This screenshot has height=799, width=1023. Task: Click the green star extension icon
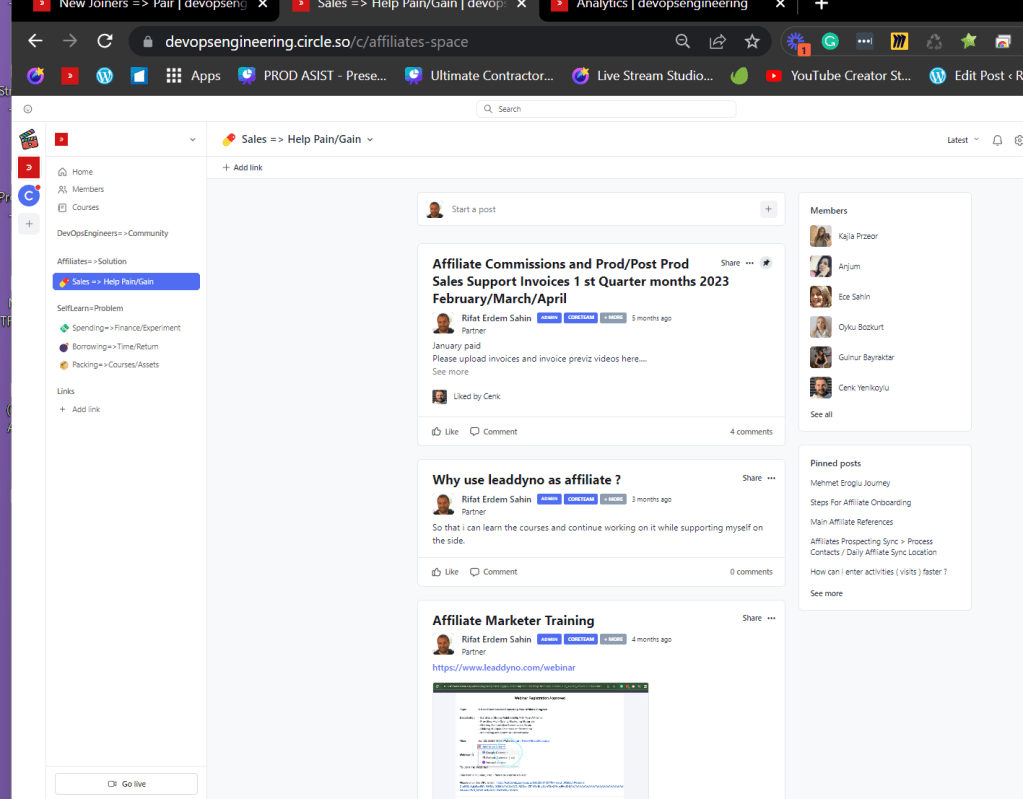tap(969, 42)
